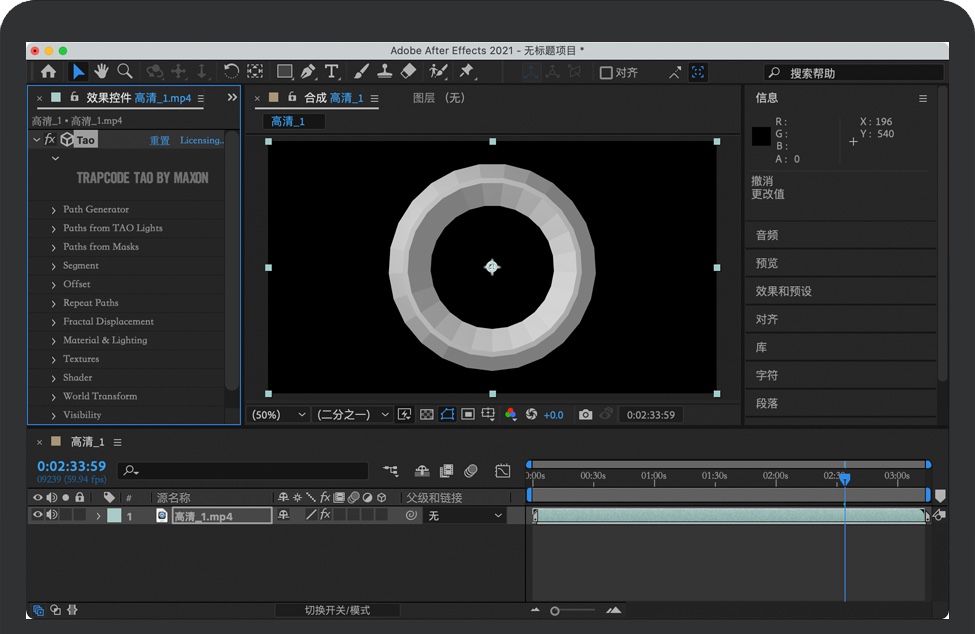Click the 重置 reset link for Tao
The image size is (975, 634).
coord(160,140)
